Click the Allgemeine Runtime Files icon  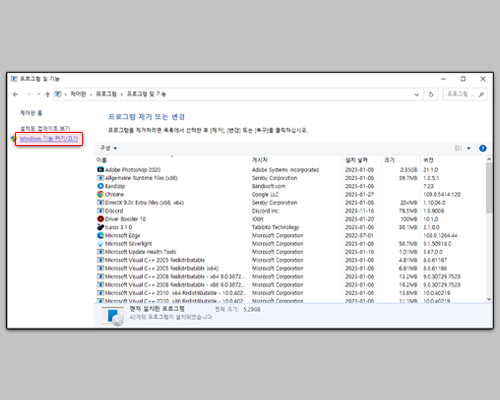tap(100, 178)
